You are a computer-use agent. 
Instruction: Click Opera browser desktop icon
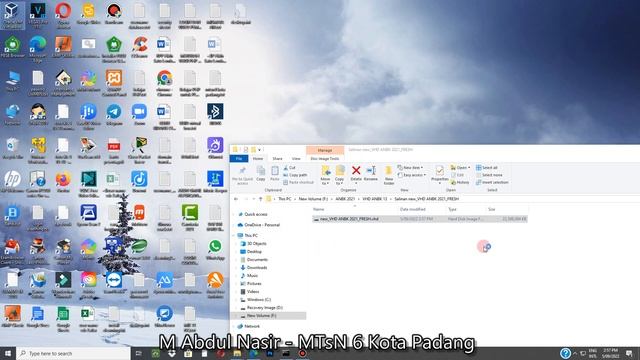click(63, 15)
